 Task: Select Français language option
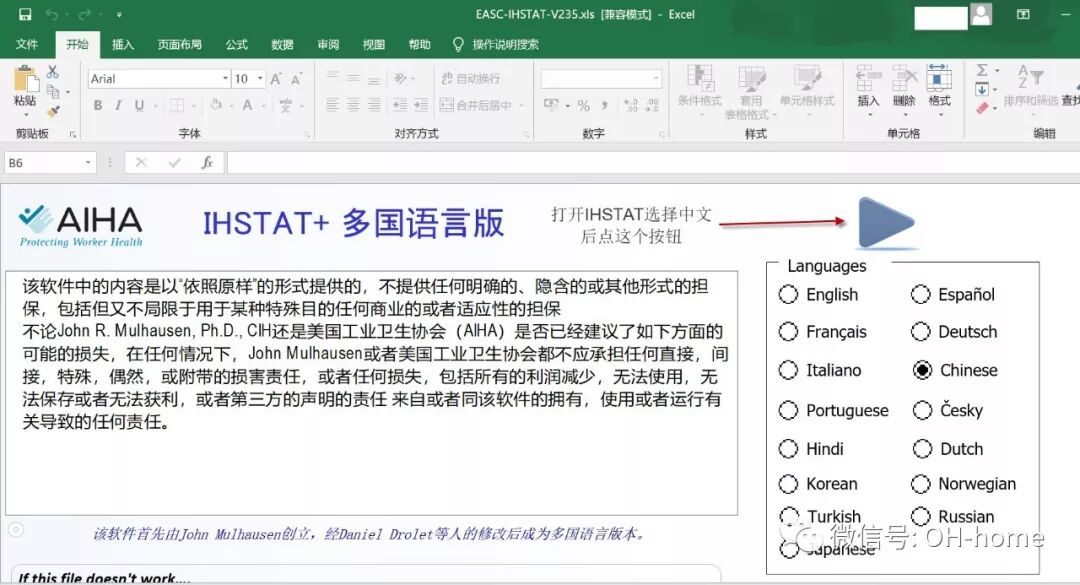(822, 332)
